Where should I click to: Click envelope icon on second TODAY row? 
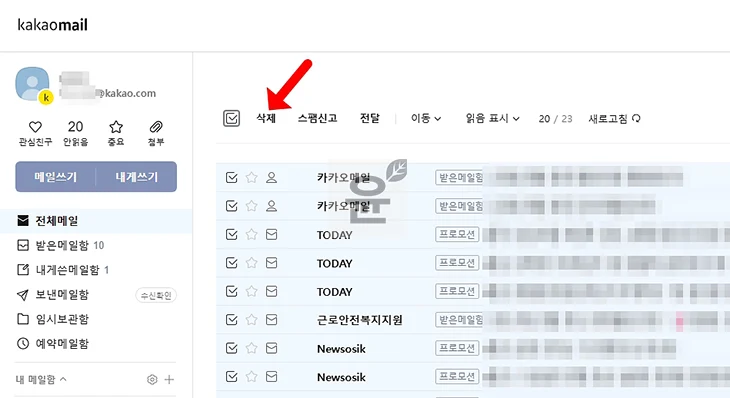click(271, 263)
